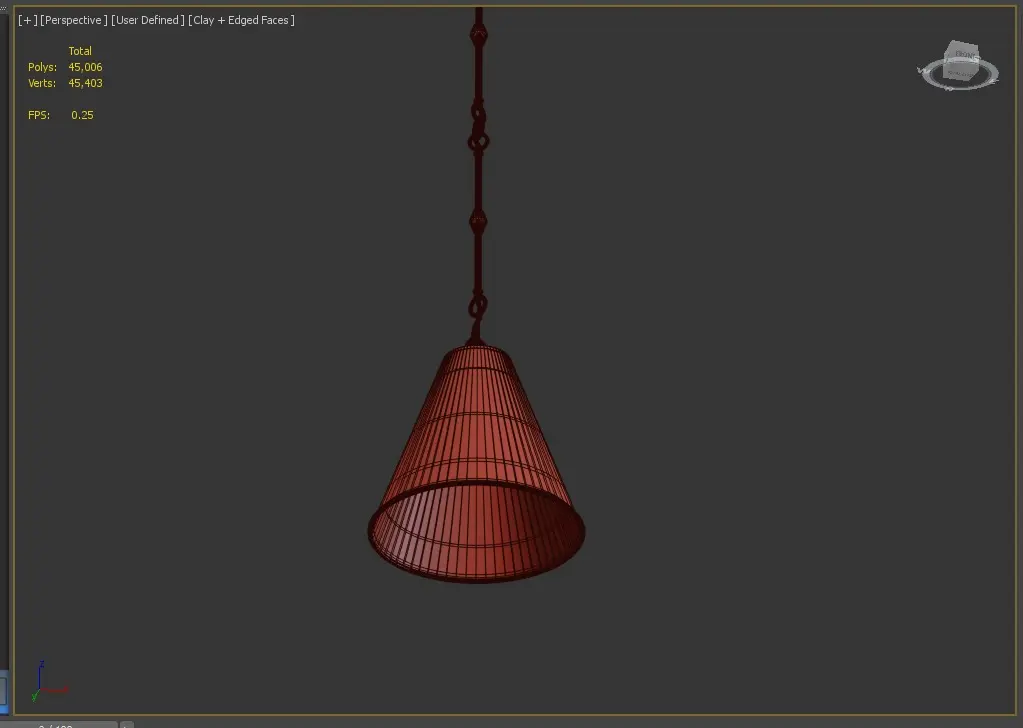Open the Perspective viewport view menu
Image resolution: width=1023 pixels, height=728 pixels.
(74, 20)
